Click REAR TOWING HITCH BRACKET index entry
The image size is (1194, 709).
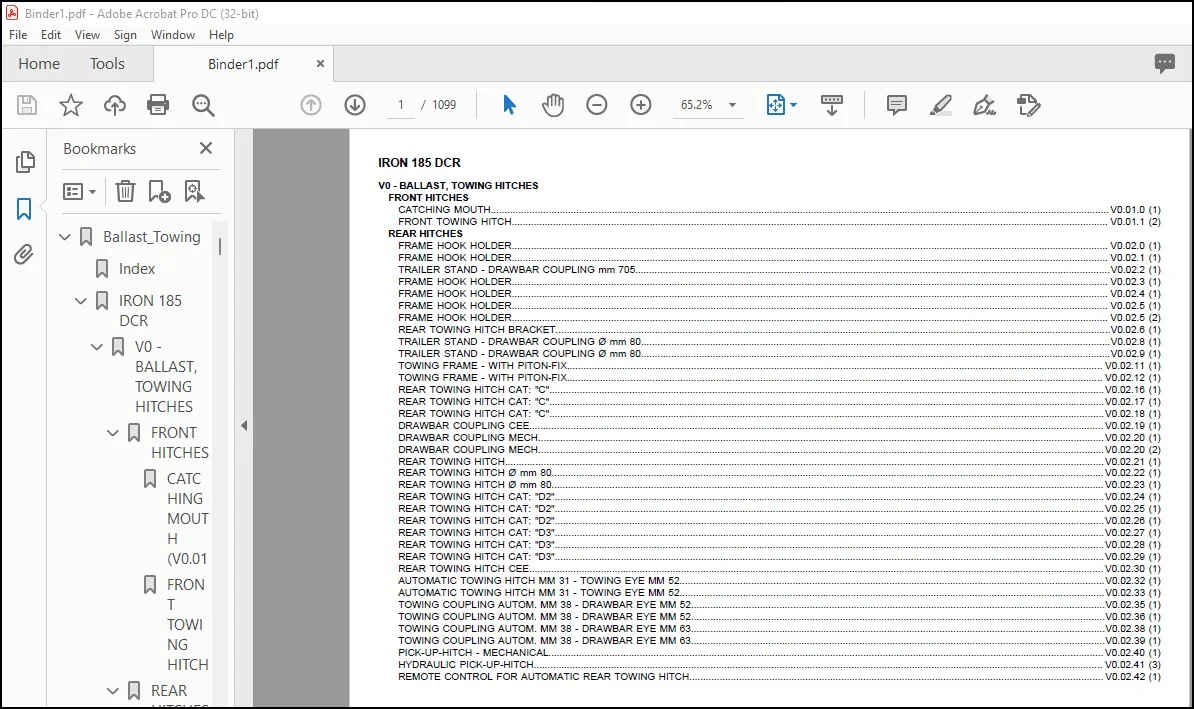click(779, 330)
